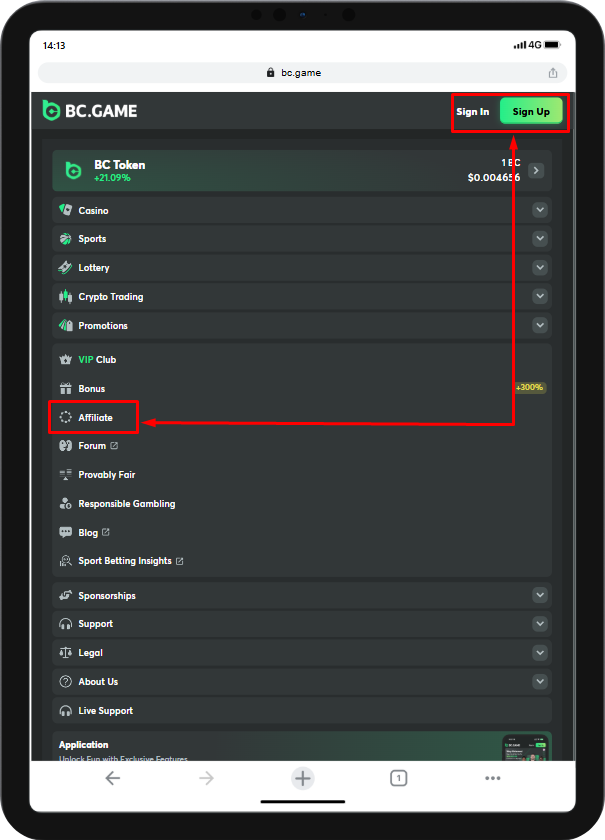The image size is (605, 840).
Task: Click the bc.game address bar
Action: 300,73
